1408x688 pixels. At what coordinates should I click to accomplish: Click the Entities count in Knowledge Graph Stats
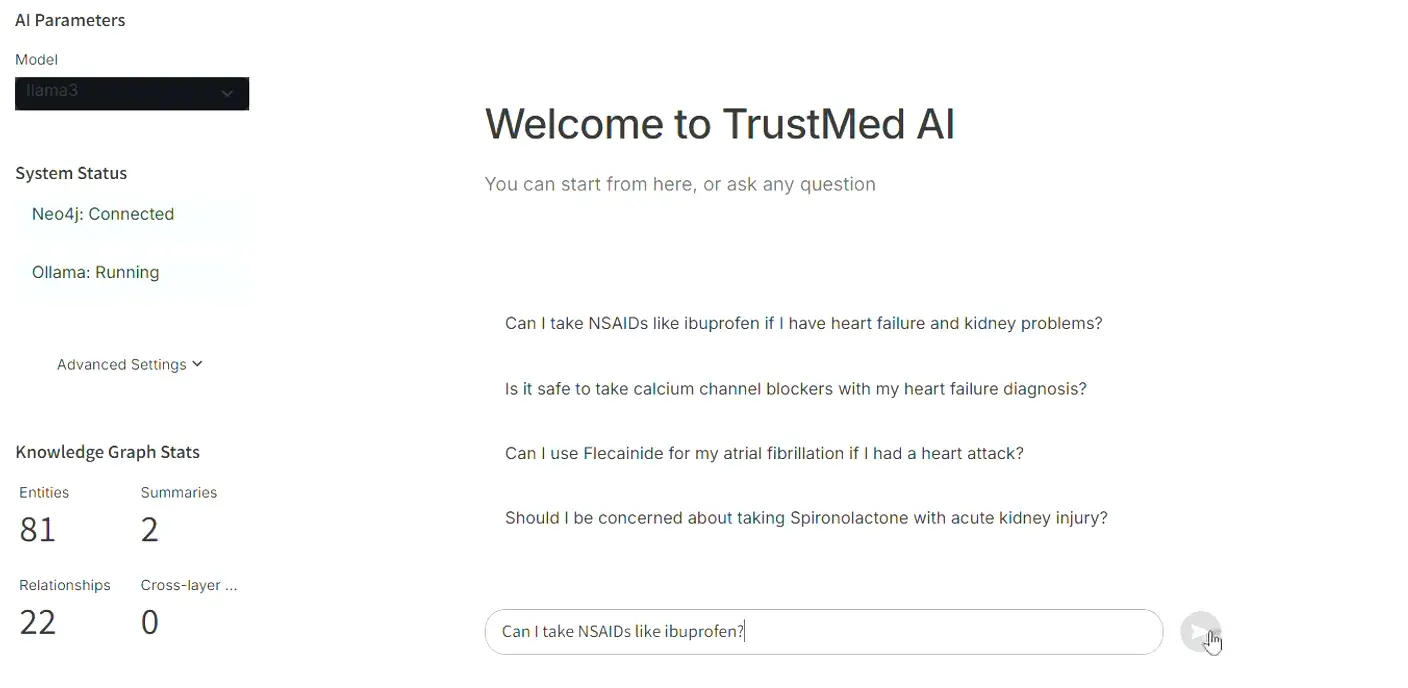pos(38,529)
